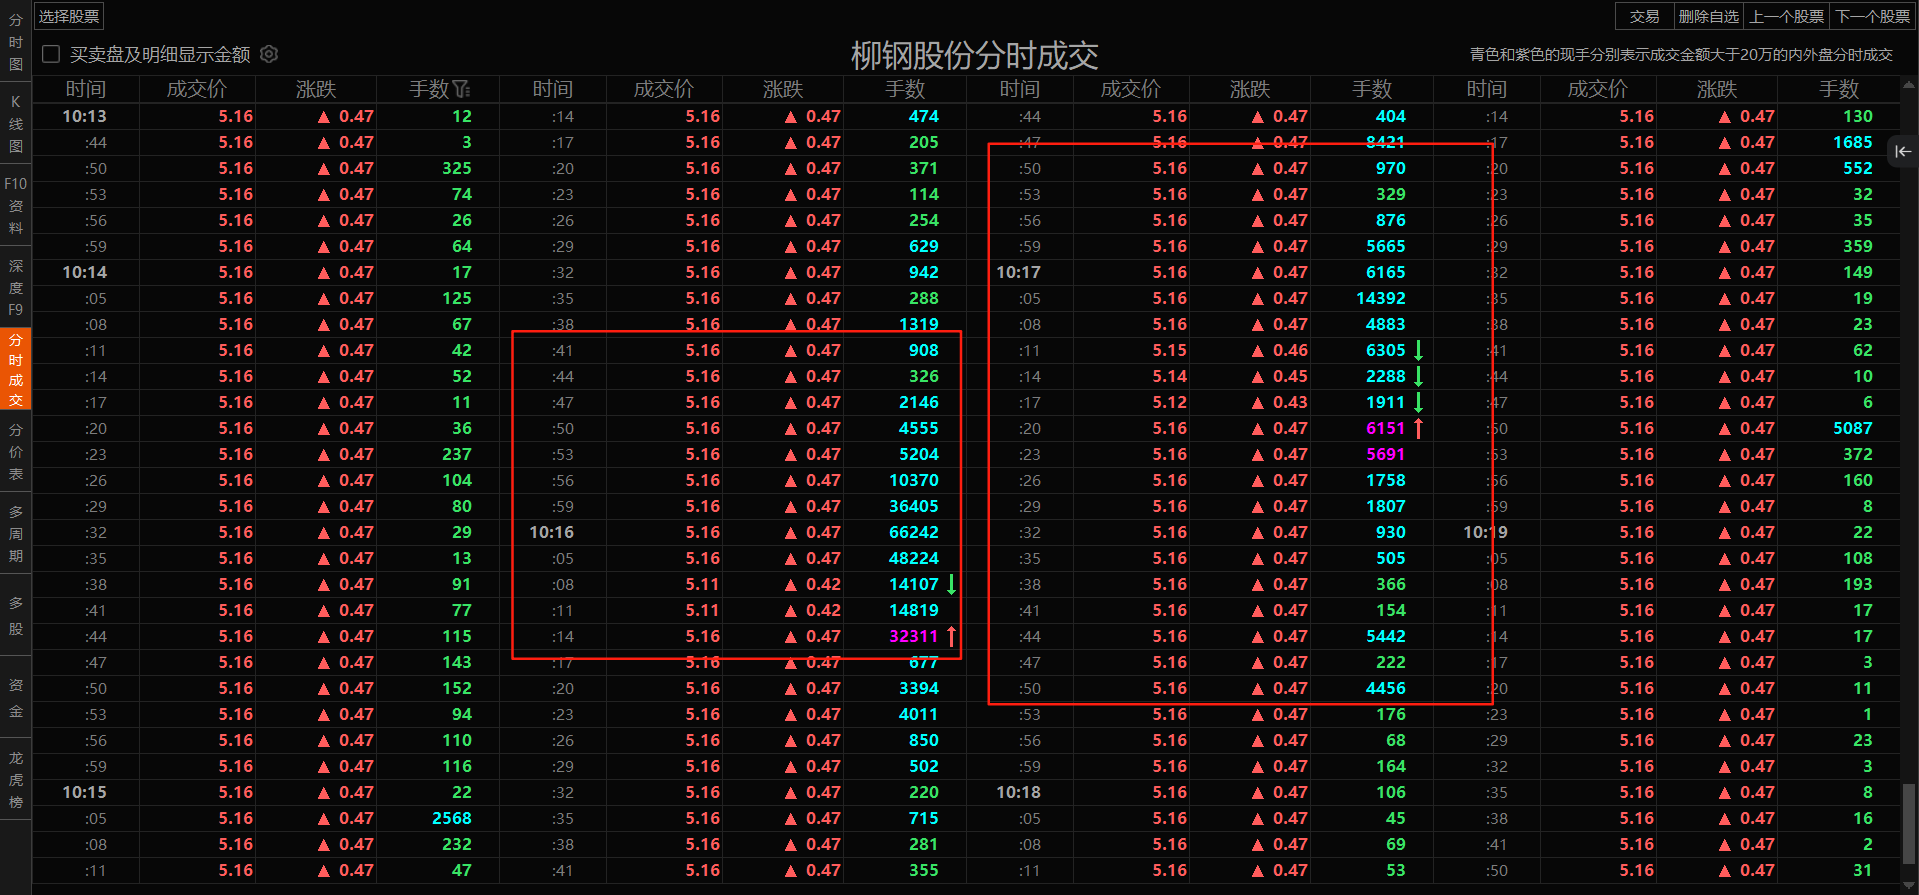Click time cell 10:13
1919x895 pixels.
pos(84,116)
